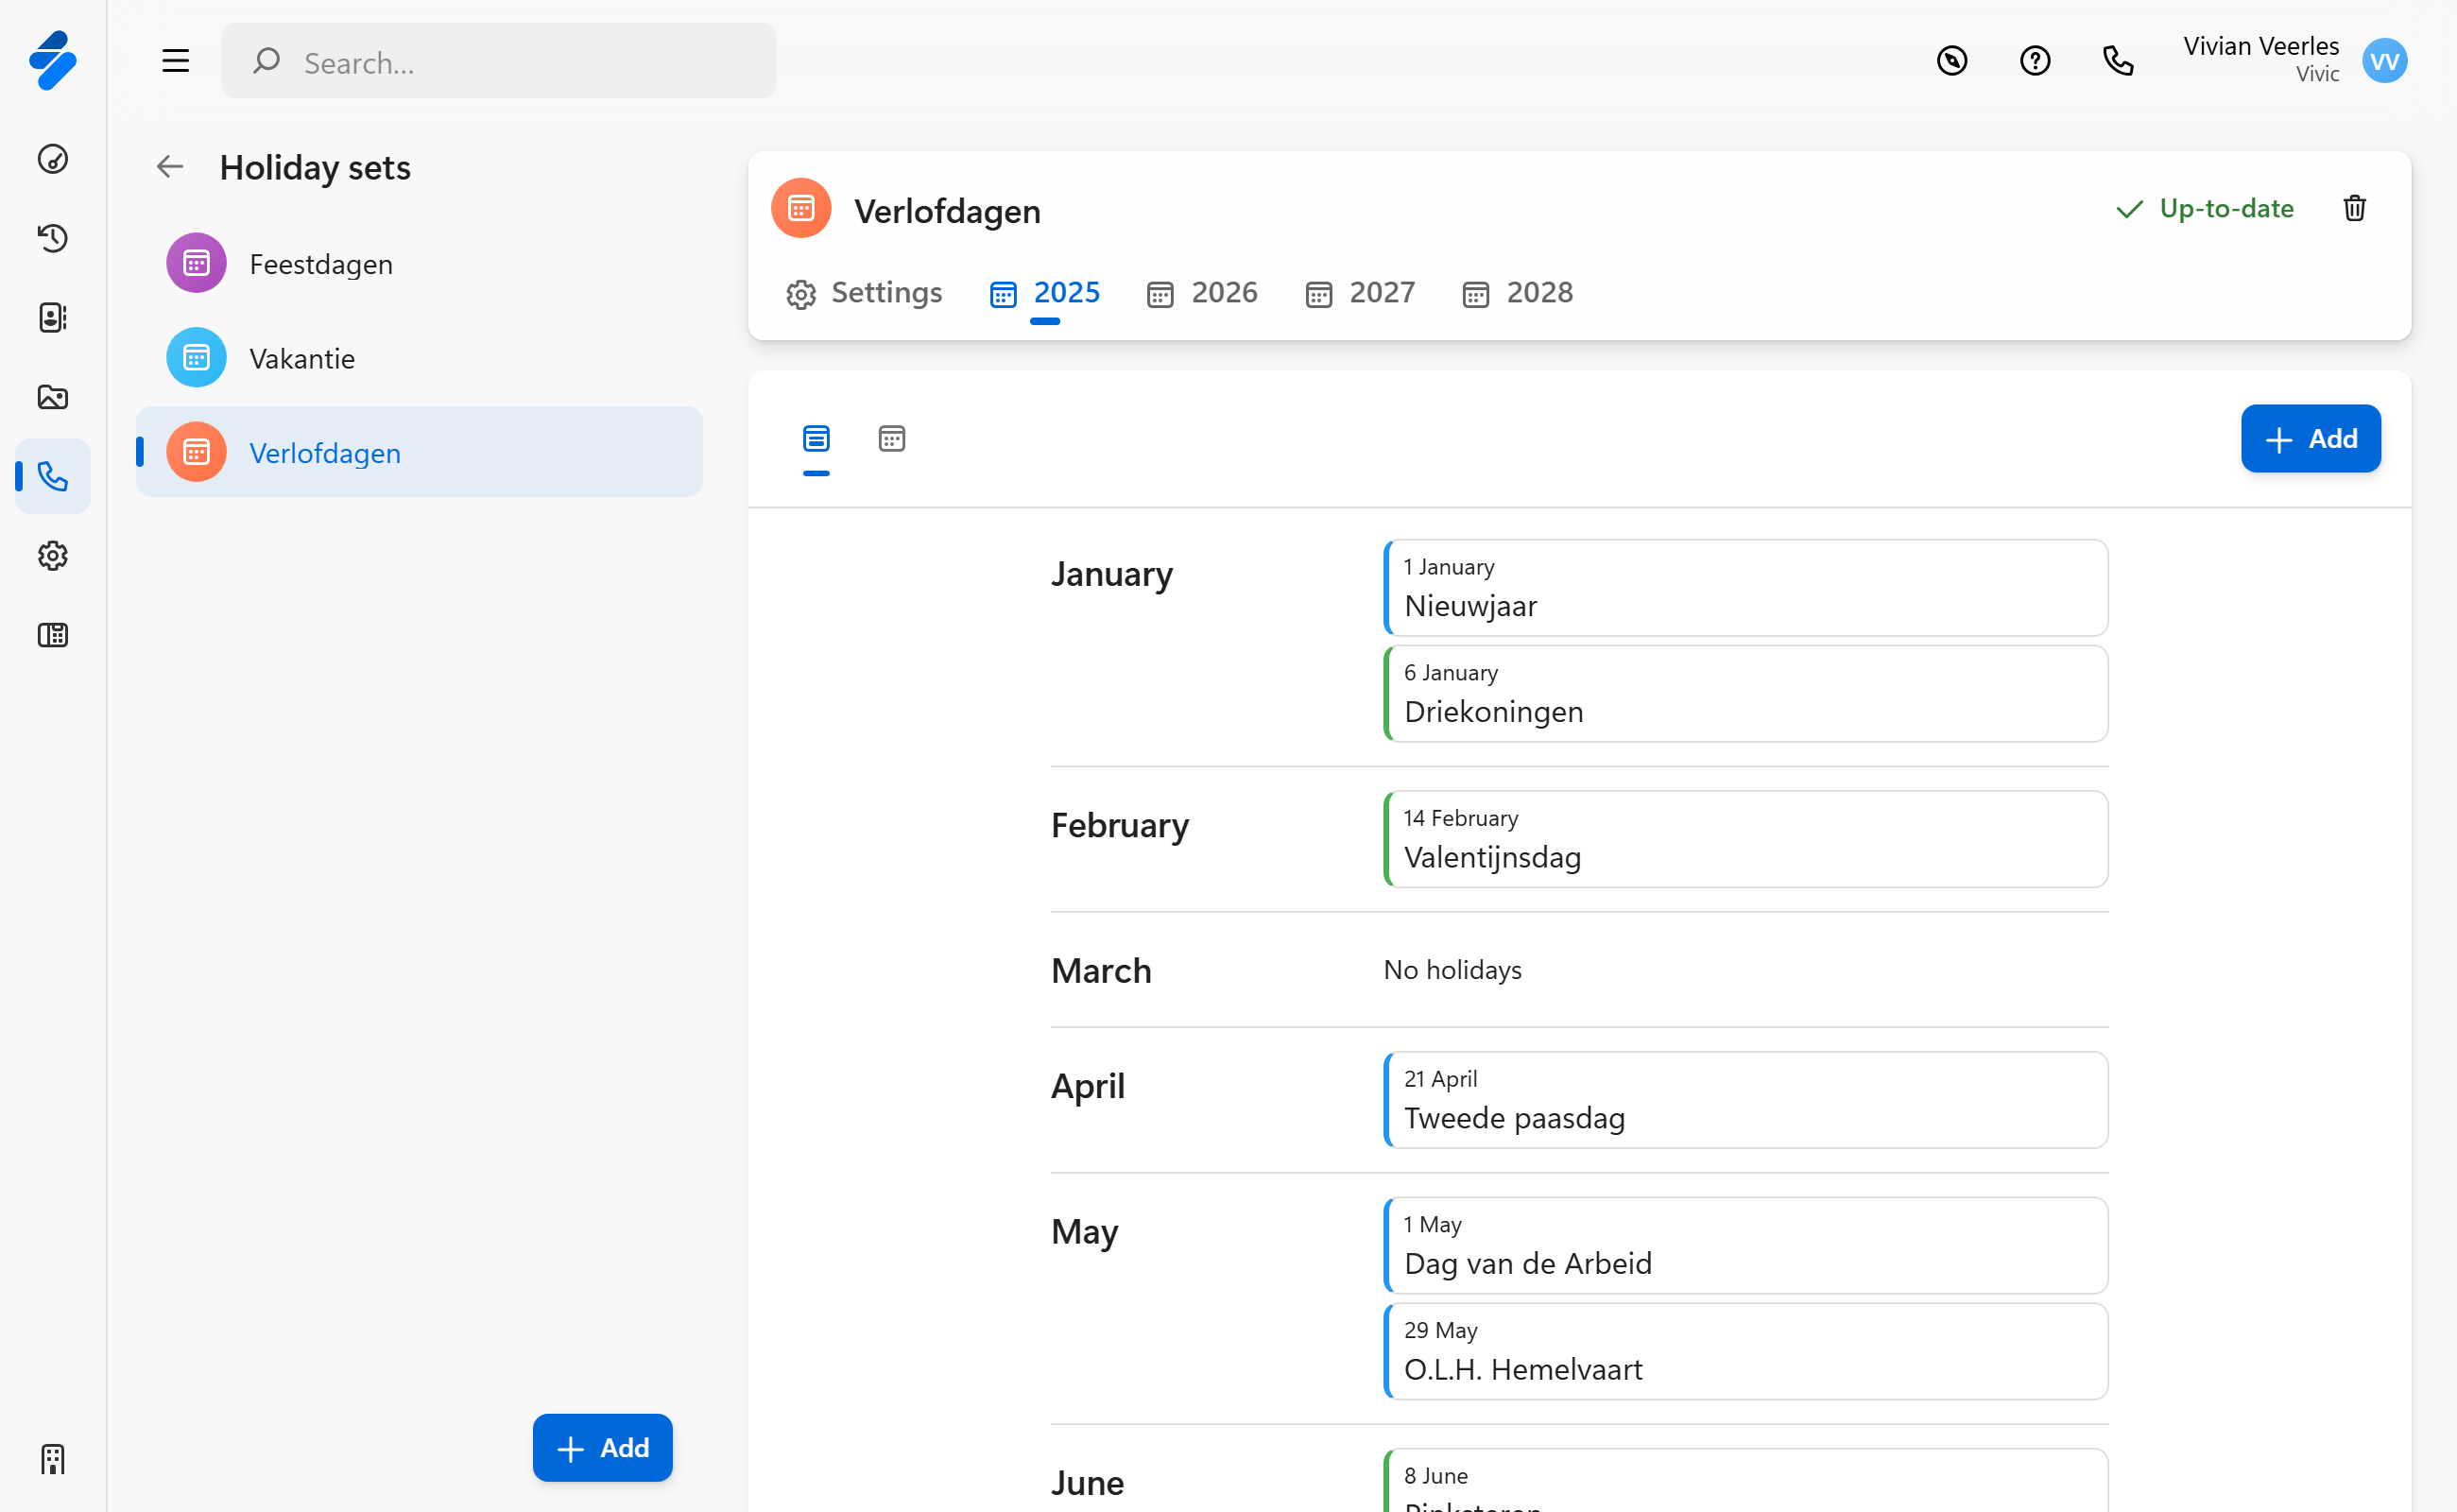
Task: Go back using the Holiday sets arrow
Action: pos(170,167)
